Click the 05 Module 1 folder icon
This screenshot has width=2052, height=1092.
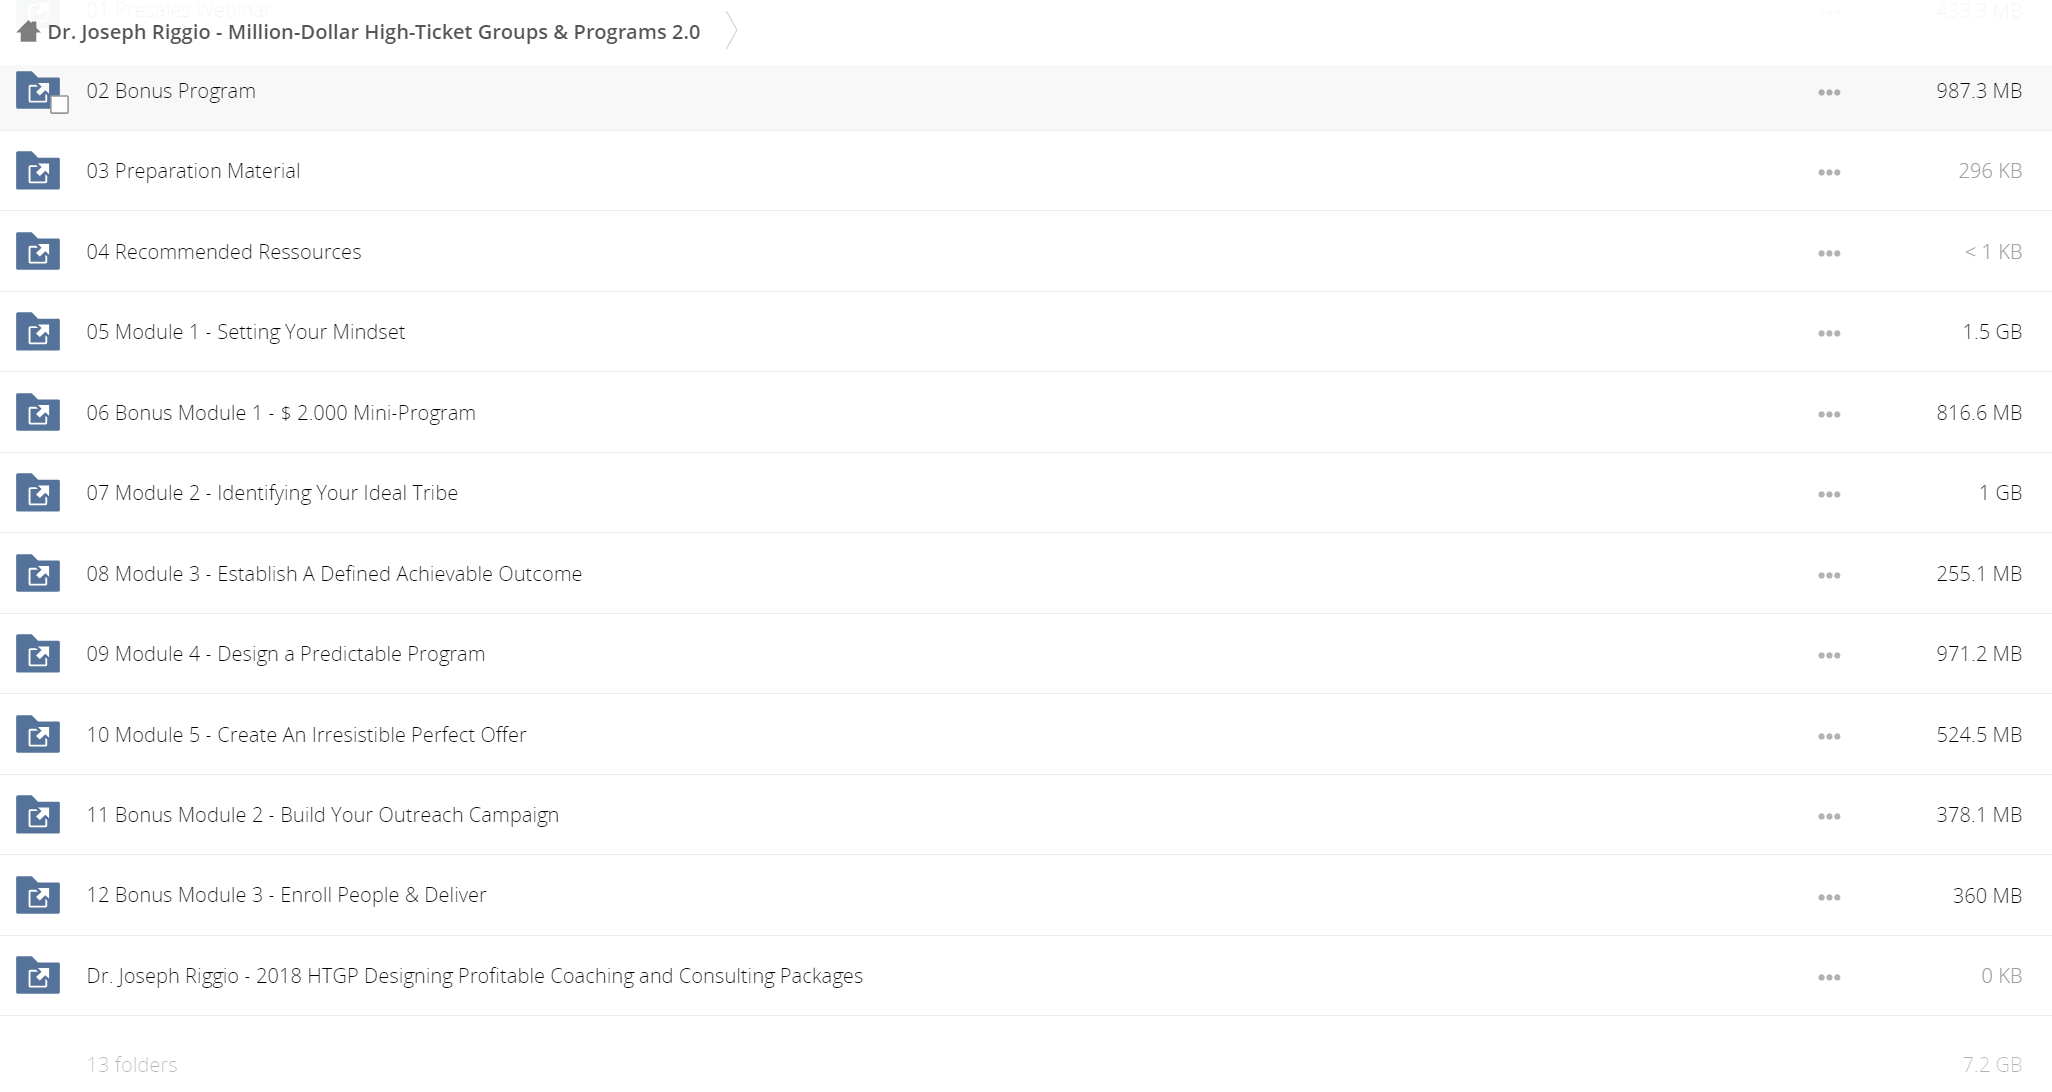37,332
